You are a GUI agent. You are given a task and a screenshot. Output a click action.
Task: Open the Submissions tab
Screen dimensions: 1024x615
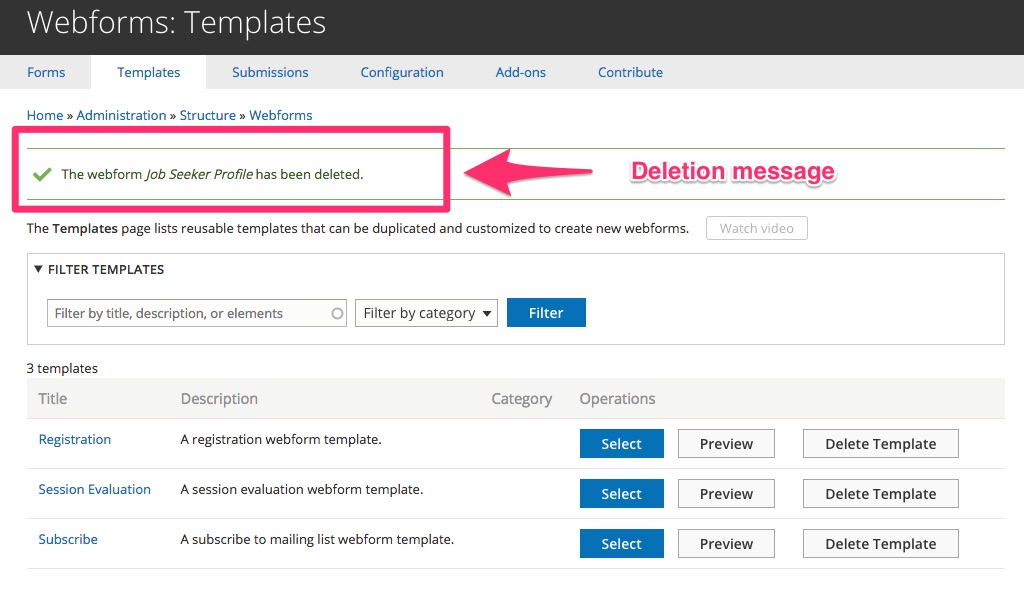pos(270,72)
